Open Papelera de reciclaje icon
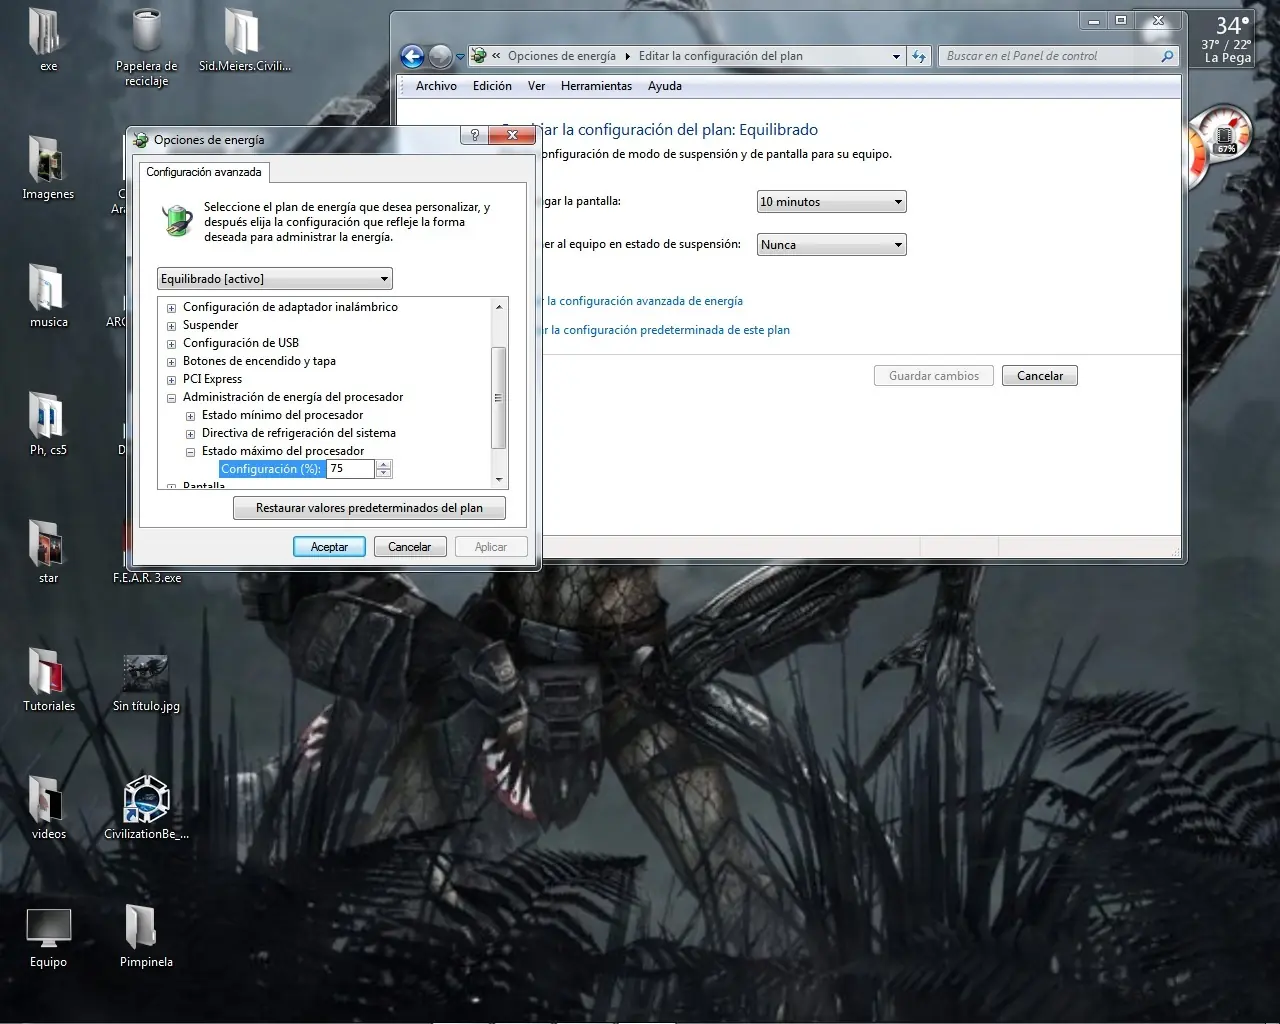The image size is (1280, 1024). click(146, 46)
